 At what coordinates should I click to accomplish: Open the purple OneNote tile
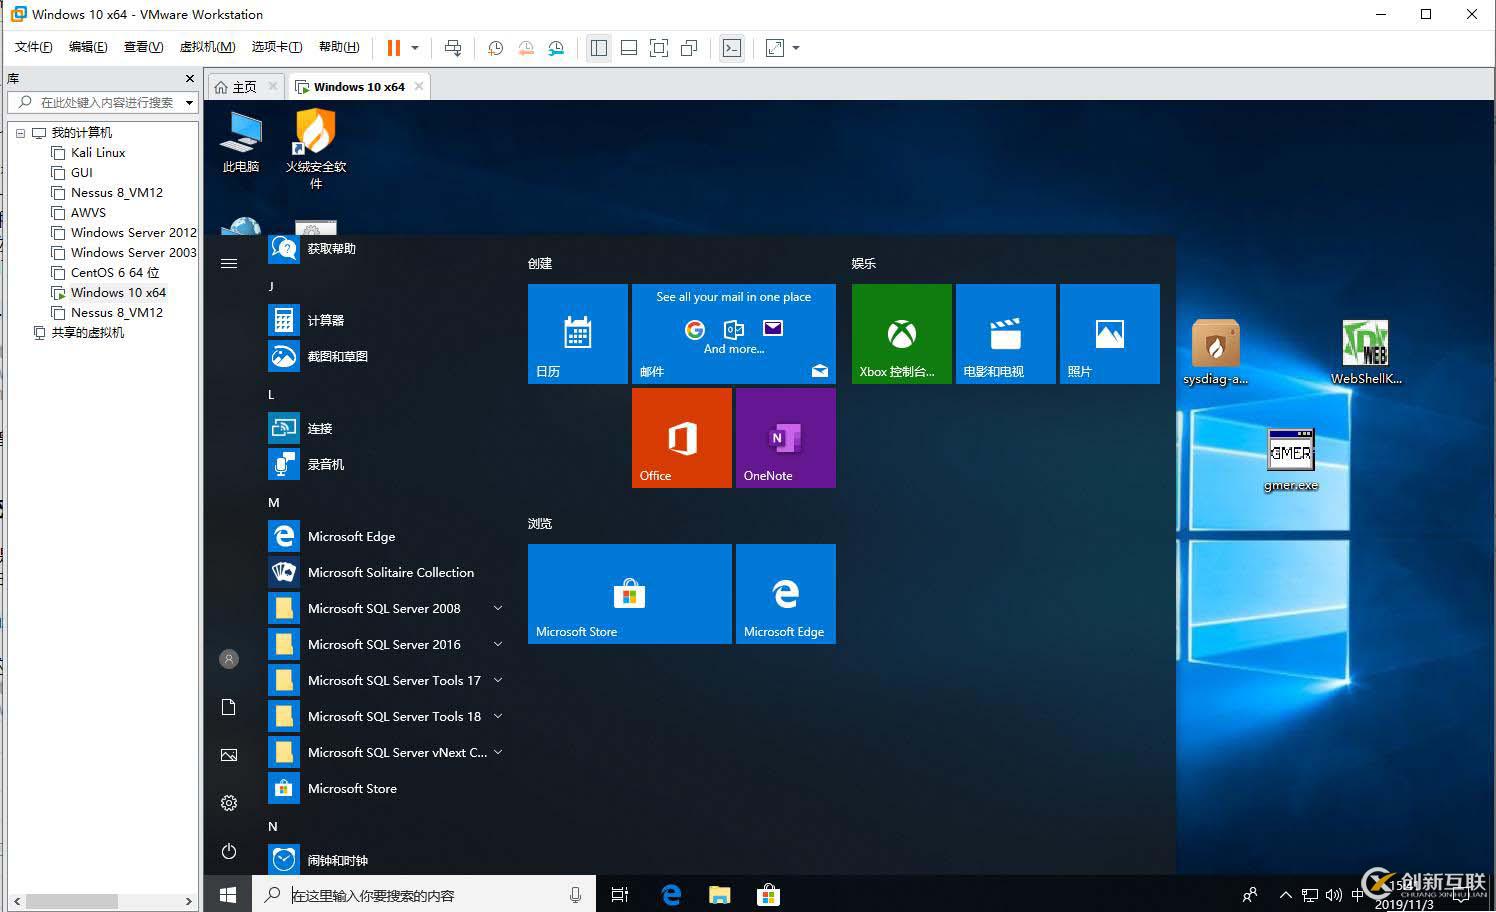click(x=786, y=438)
